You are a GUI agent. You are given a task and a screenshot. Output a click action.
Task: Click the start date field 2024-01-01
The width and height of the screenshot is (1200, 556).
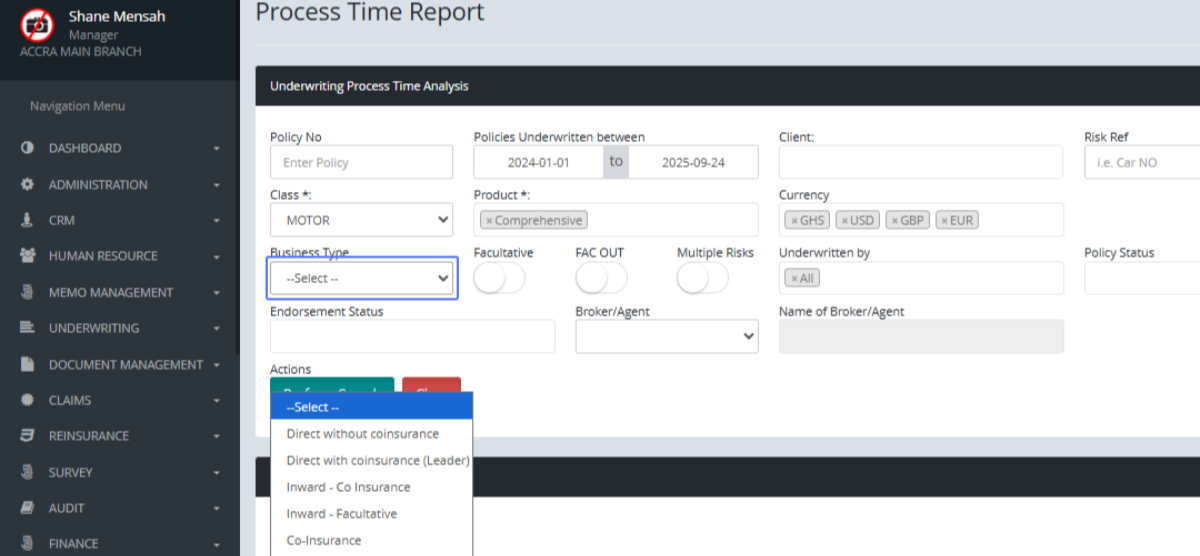pyautogui.click(x=538, y=162)
